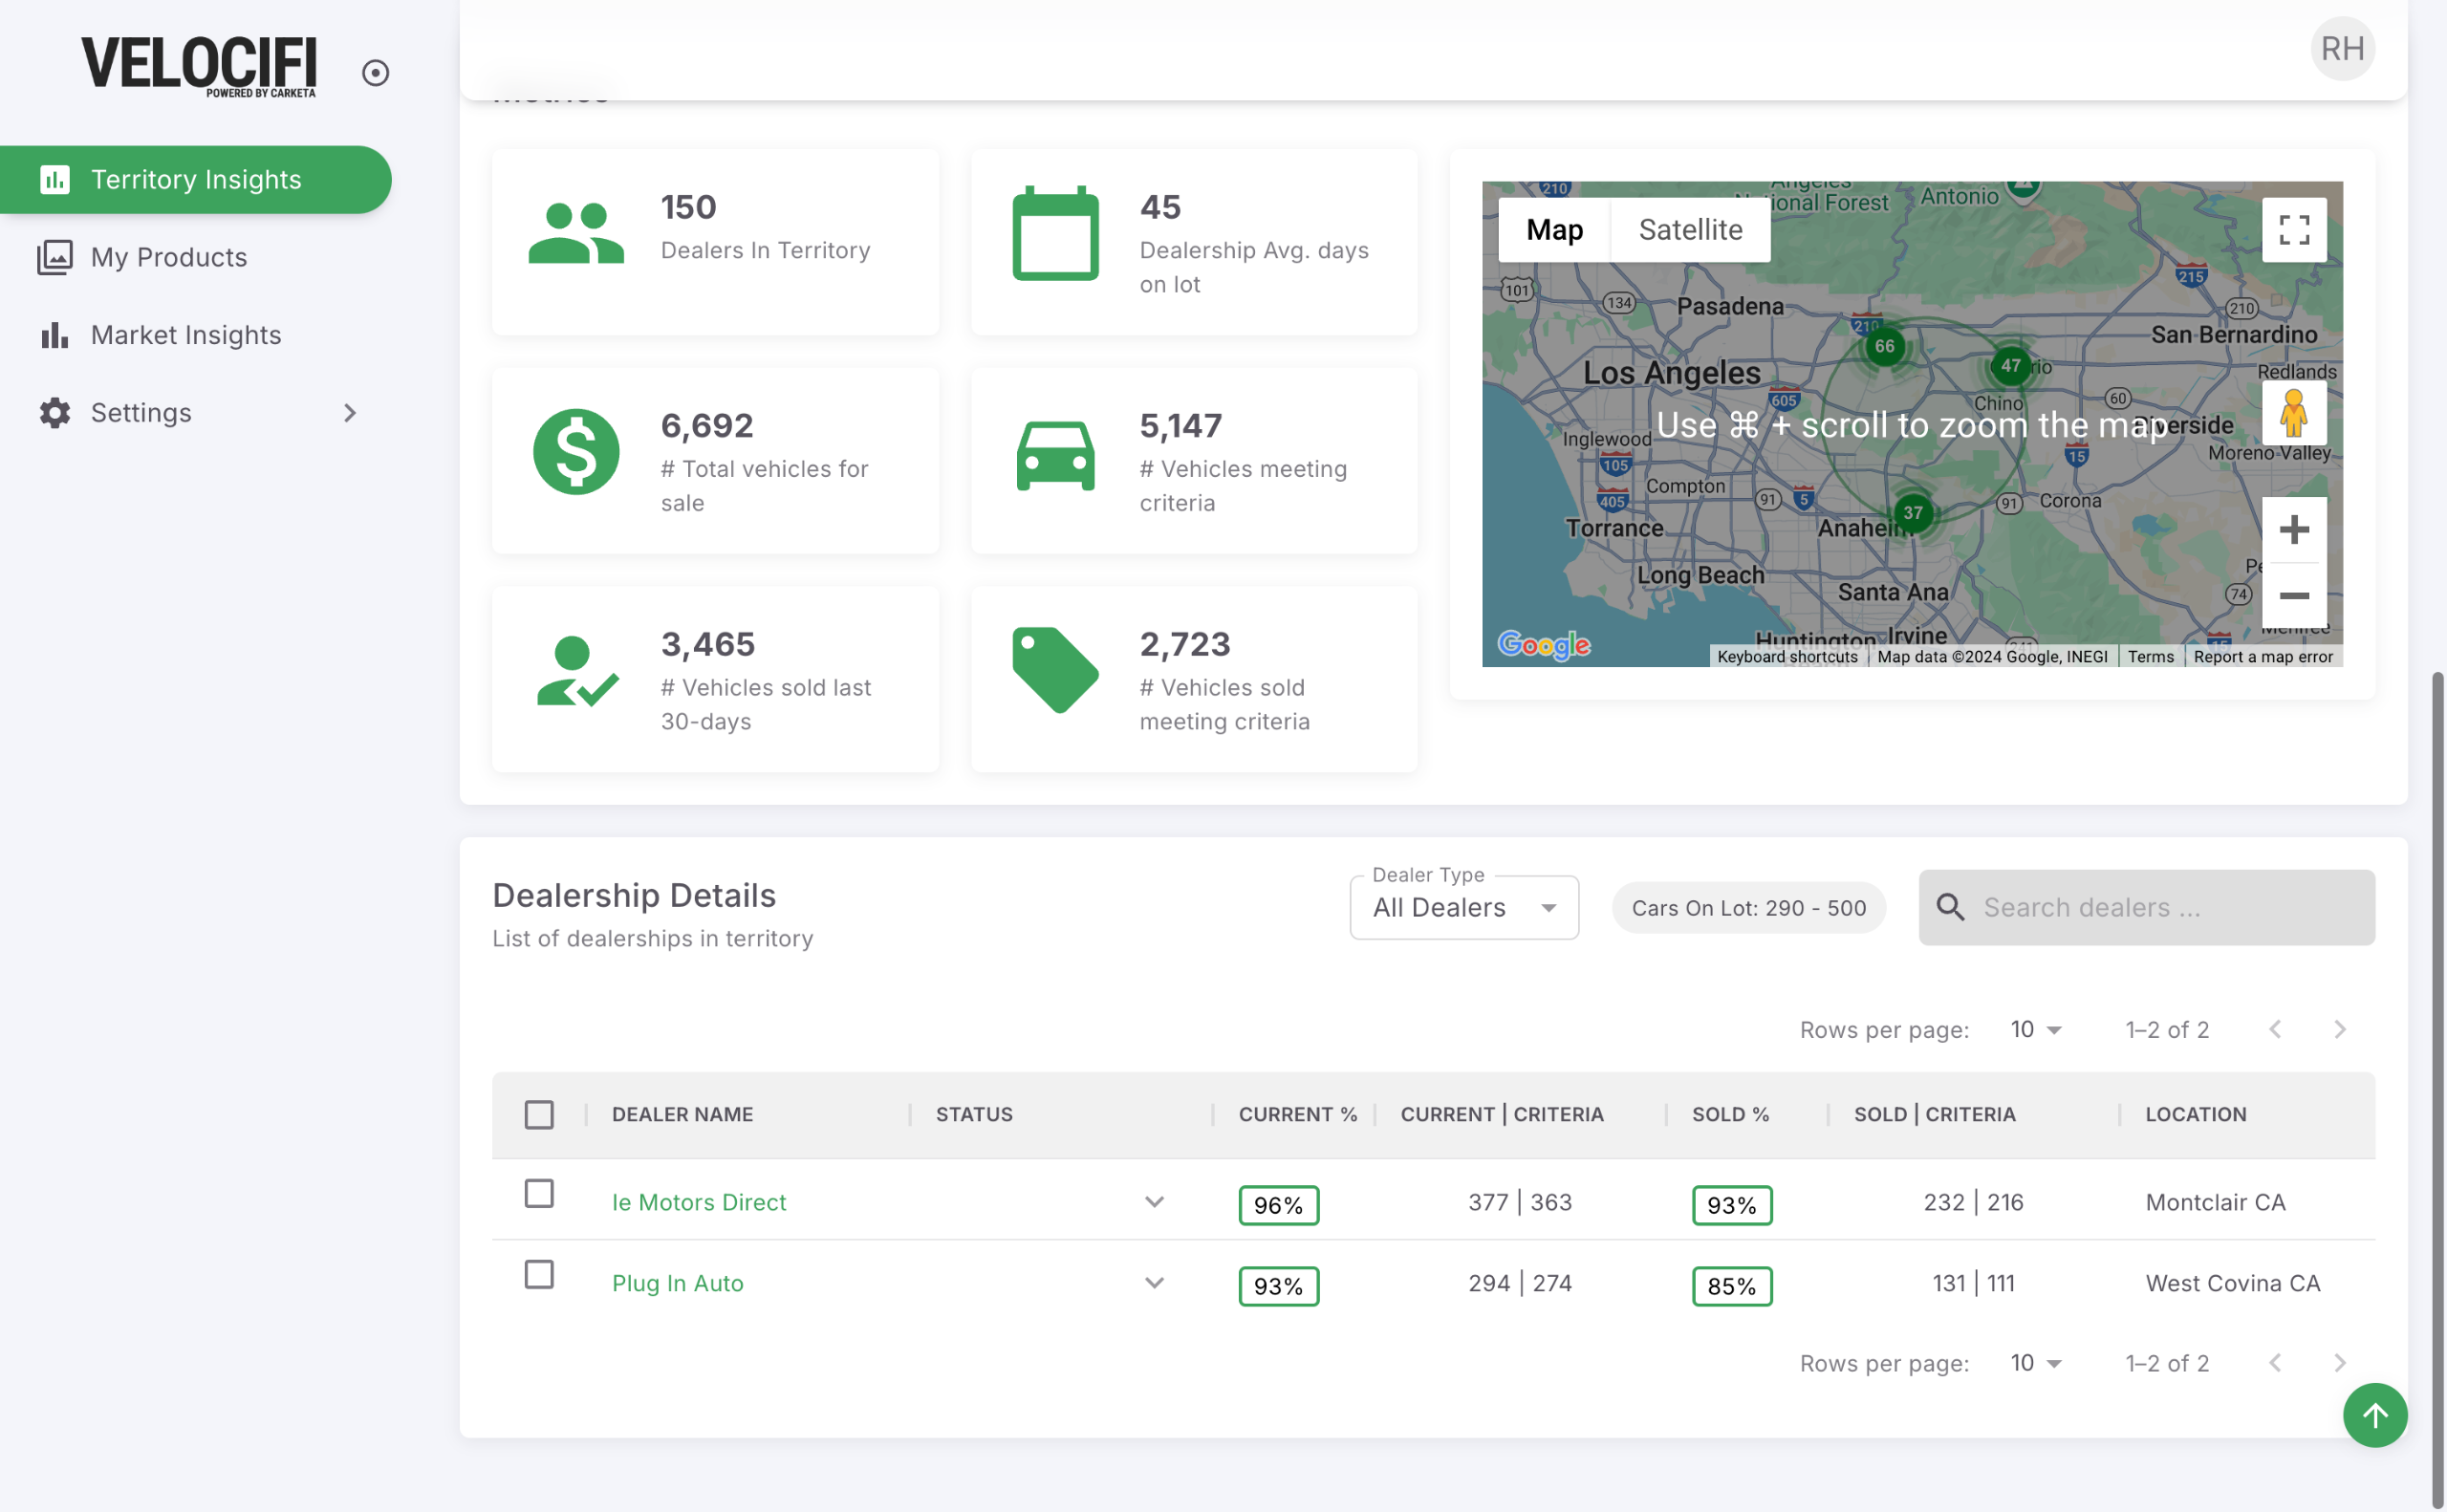Open Market Insights in sidebar
2447x1512 pixels.
[186, 335]
